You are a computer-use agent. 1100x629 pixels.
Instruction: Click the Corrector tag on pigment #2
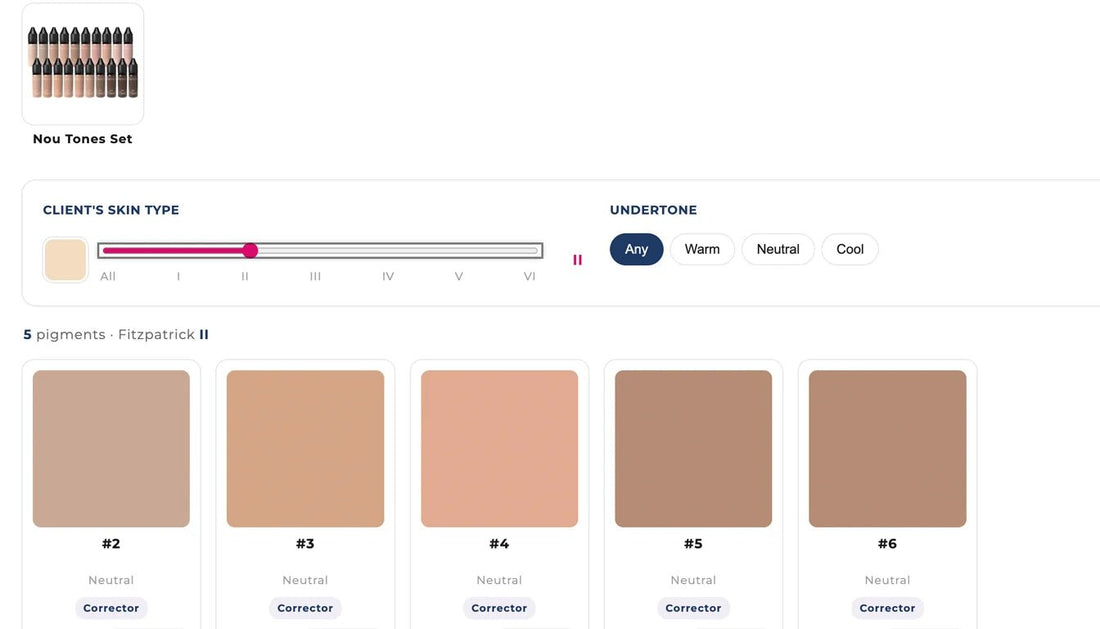pyautogui.click(x=111, y=608)
